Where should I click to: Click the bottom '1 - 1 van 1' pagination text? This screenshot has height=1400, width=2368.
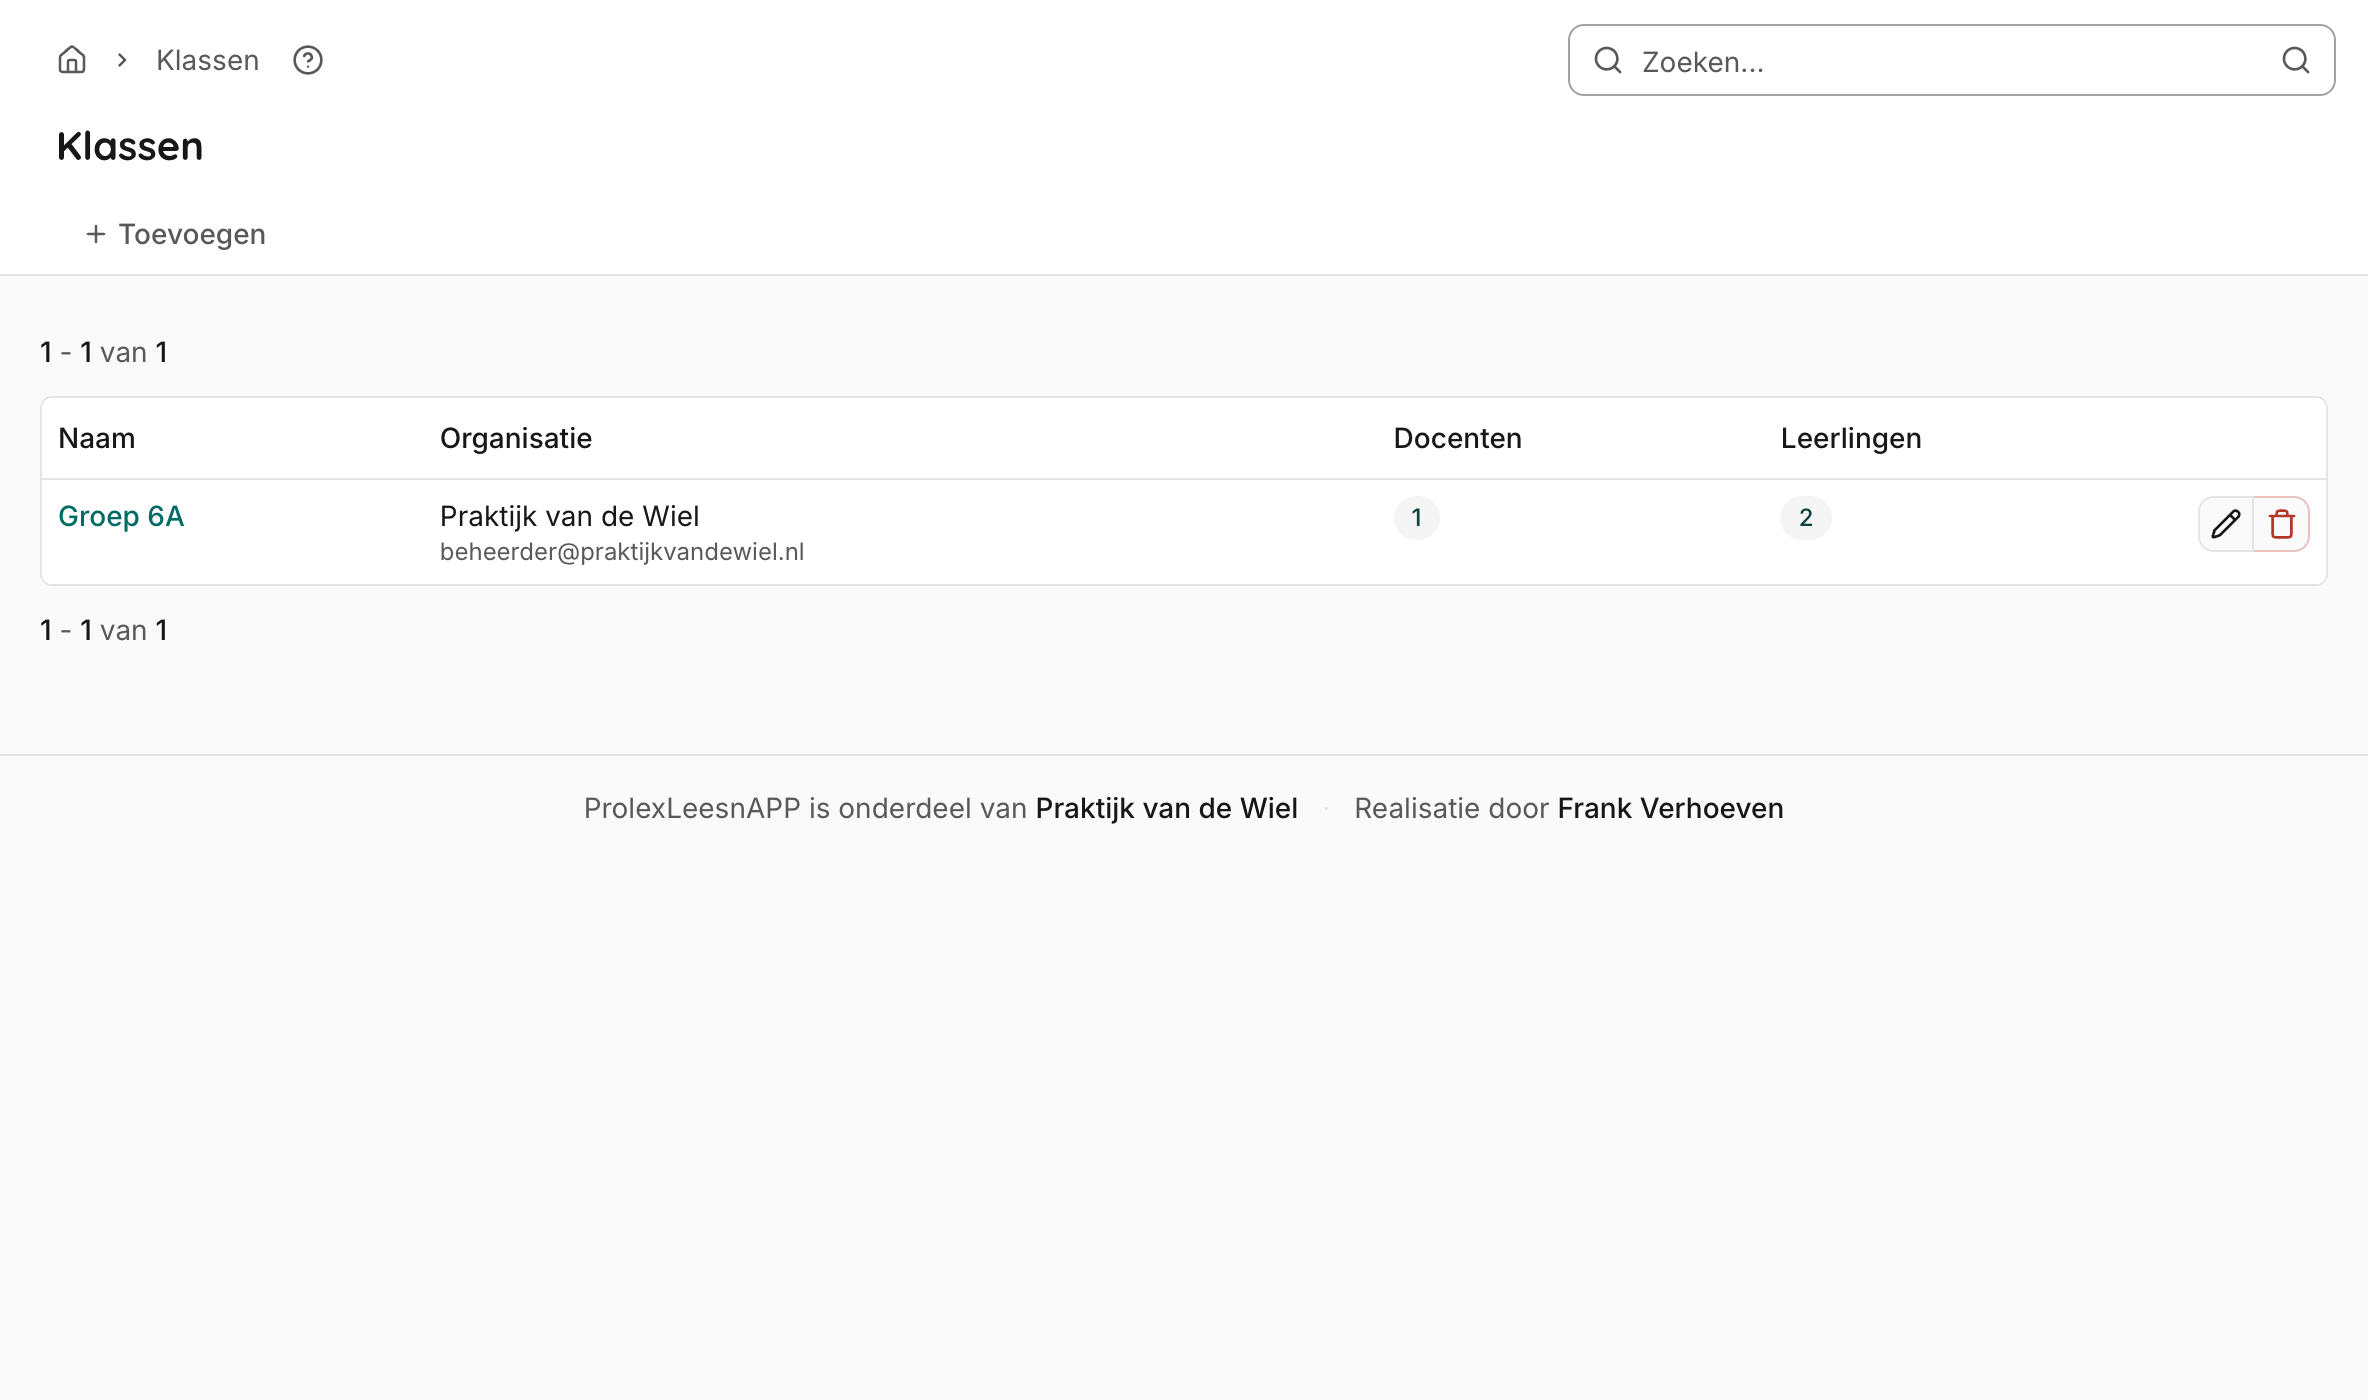coord(104,630)
